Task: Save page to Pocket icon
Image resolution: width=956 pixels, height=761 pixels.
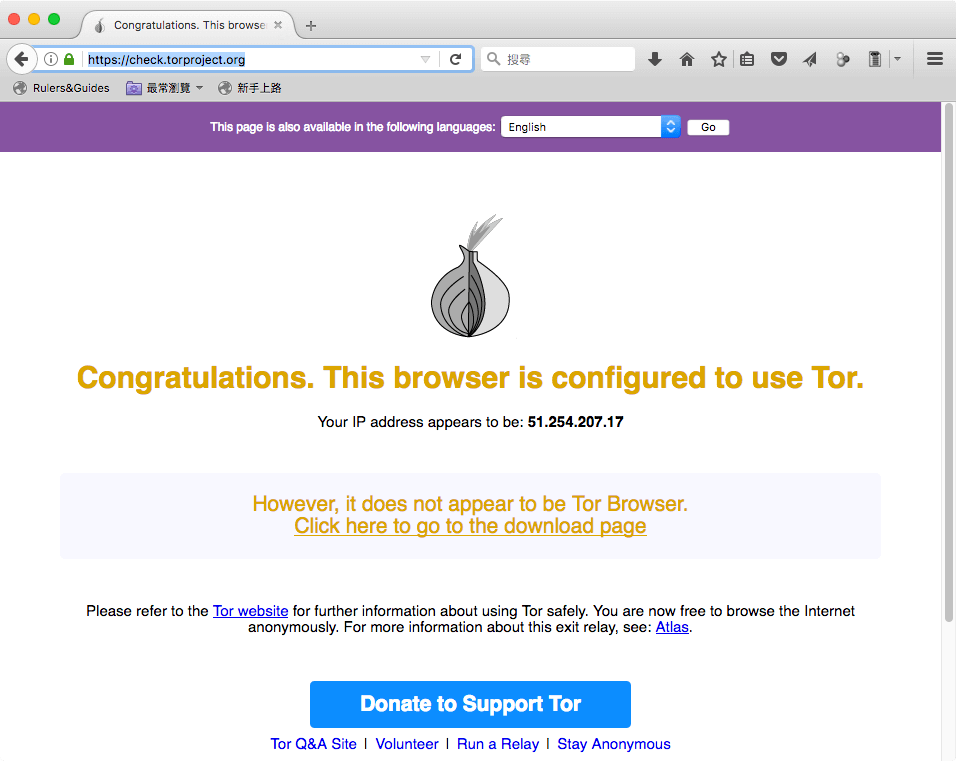Action: pyautogui.click(x=779, y=59)
